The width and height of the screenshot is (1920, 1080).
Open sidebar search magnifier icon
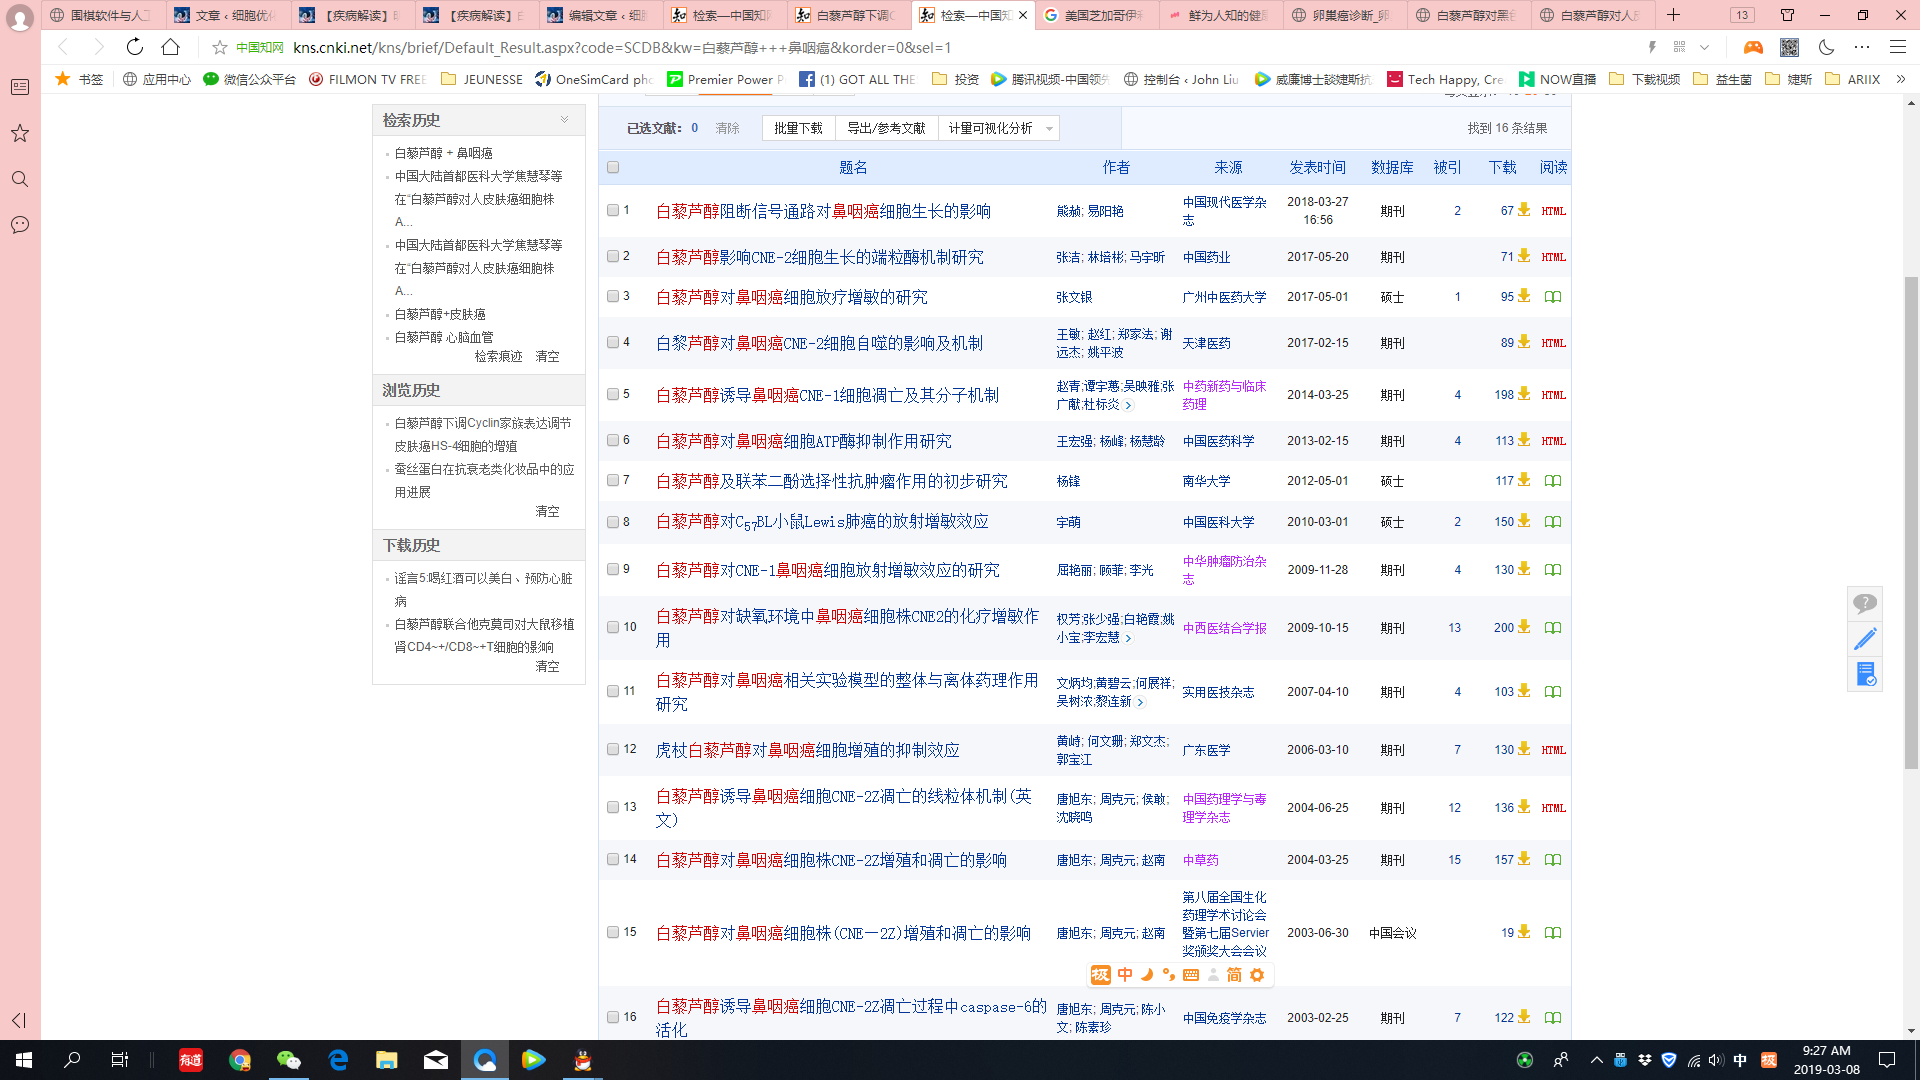[19, 179]
